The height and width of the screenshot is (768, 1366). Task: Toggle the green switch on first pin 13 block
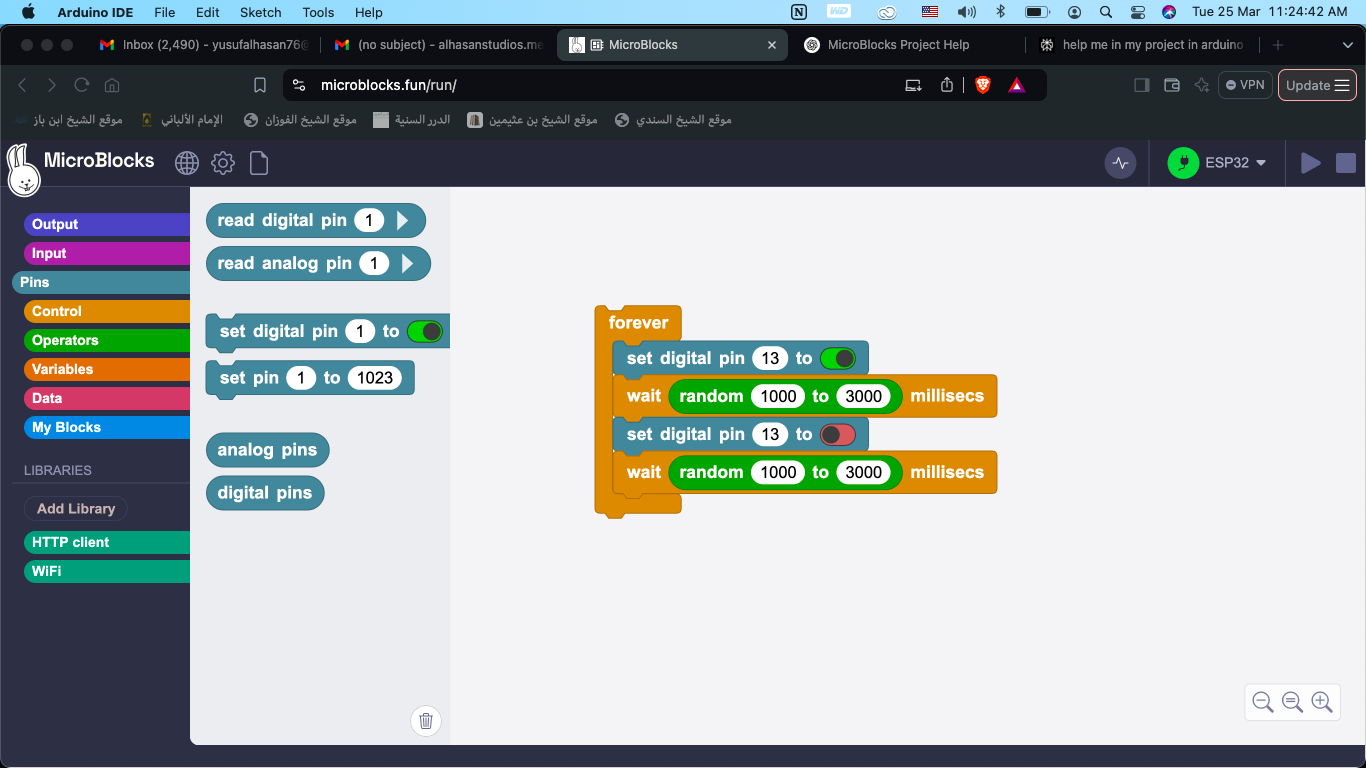click(x=838, y=358)
